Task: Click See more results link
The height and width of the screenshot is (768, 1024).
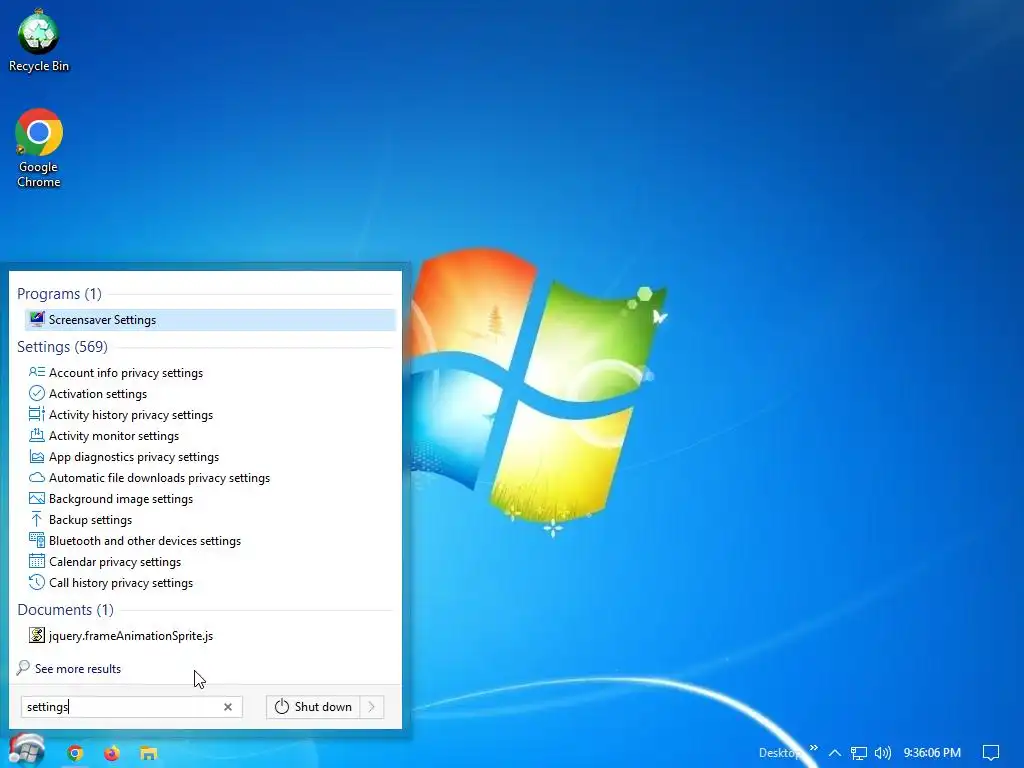Action: click(78, 669)
